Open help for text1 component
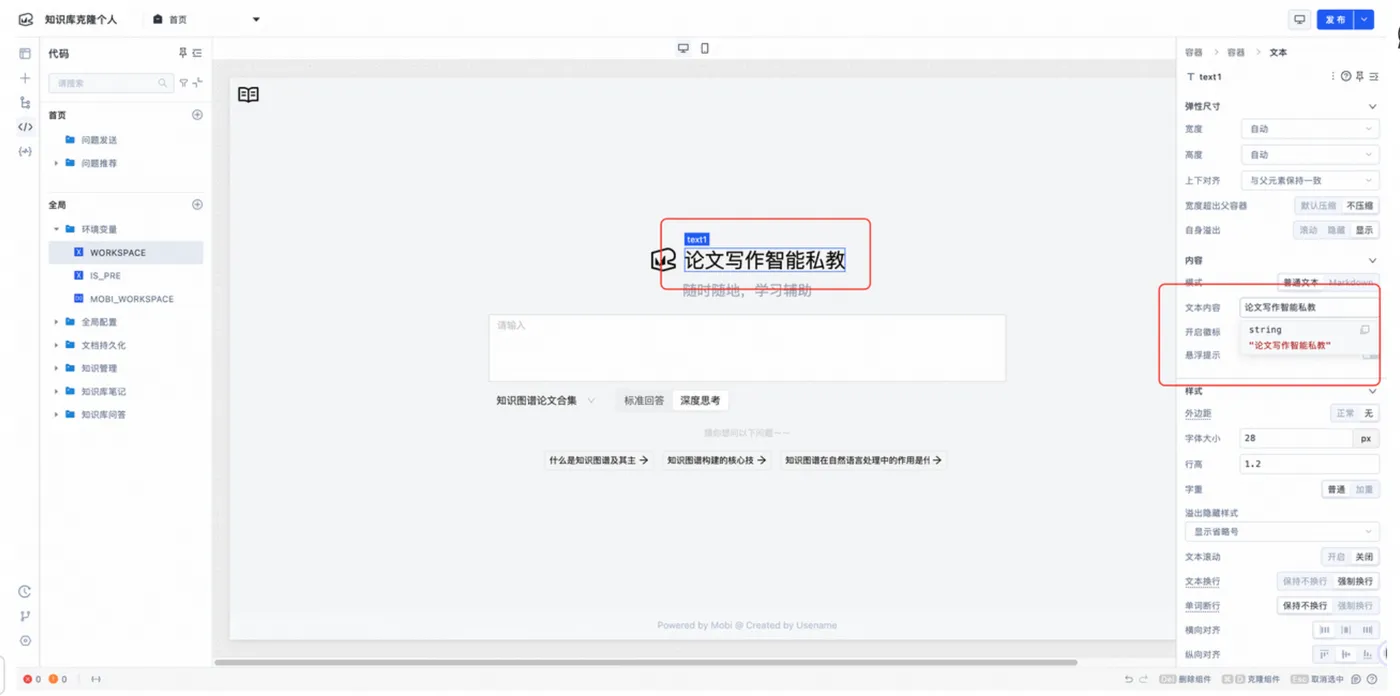Viewport: 1400px width, 696px height. point(1346,76)
